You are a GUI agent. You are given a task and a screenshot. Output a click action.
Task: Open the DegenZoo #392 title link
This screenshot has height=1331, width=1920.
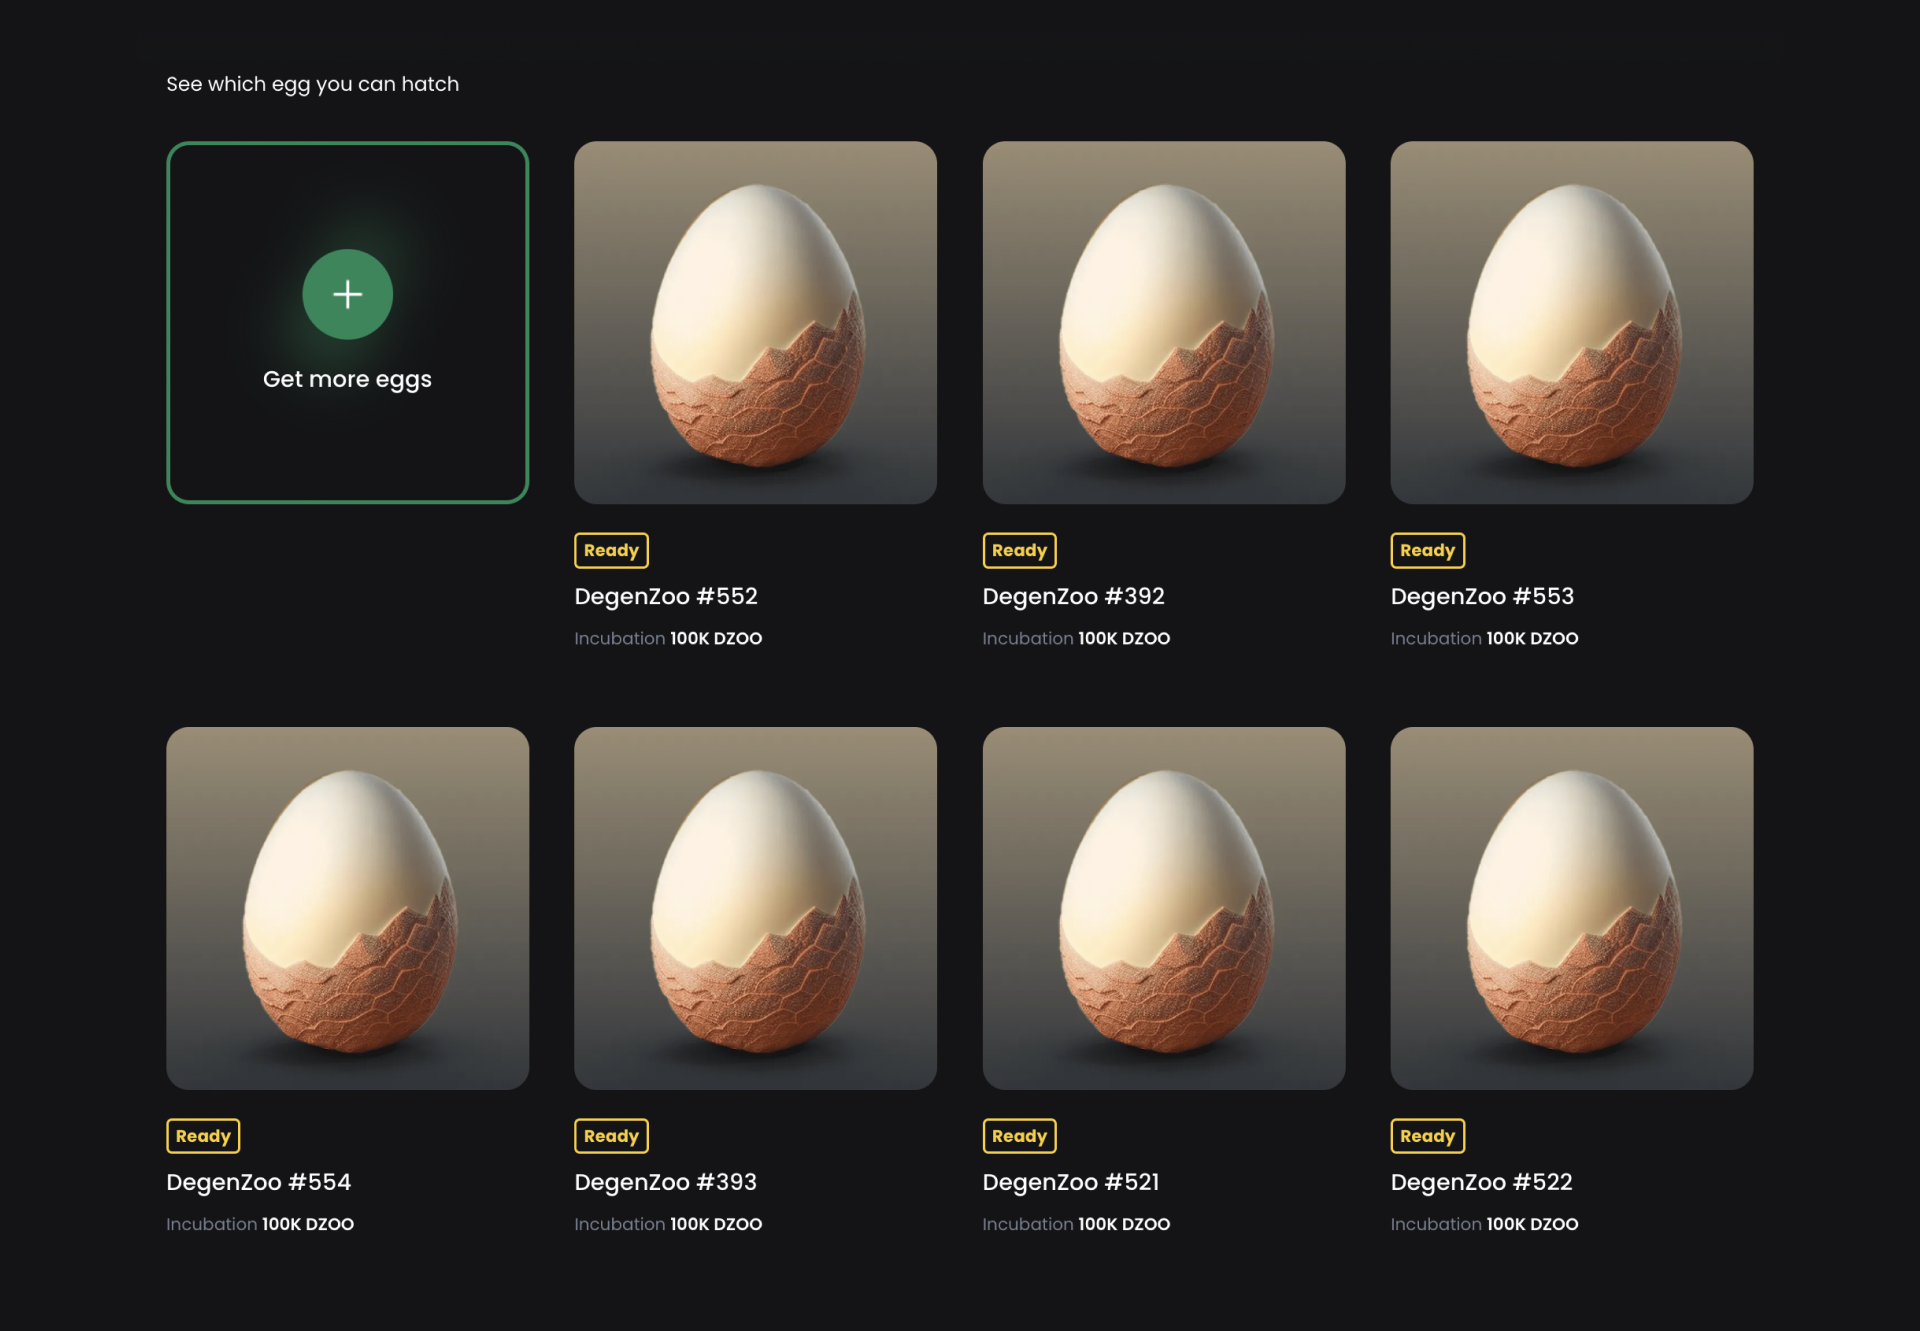pyautogui.click(x=1073, y=596)
